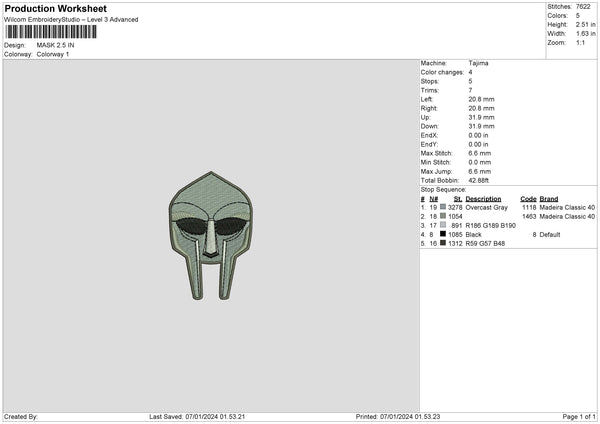This screenshot has width=600, height=424.
Task: Click the 'Trims:' label
Action: click(x=429, y=90)
